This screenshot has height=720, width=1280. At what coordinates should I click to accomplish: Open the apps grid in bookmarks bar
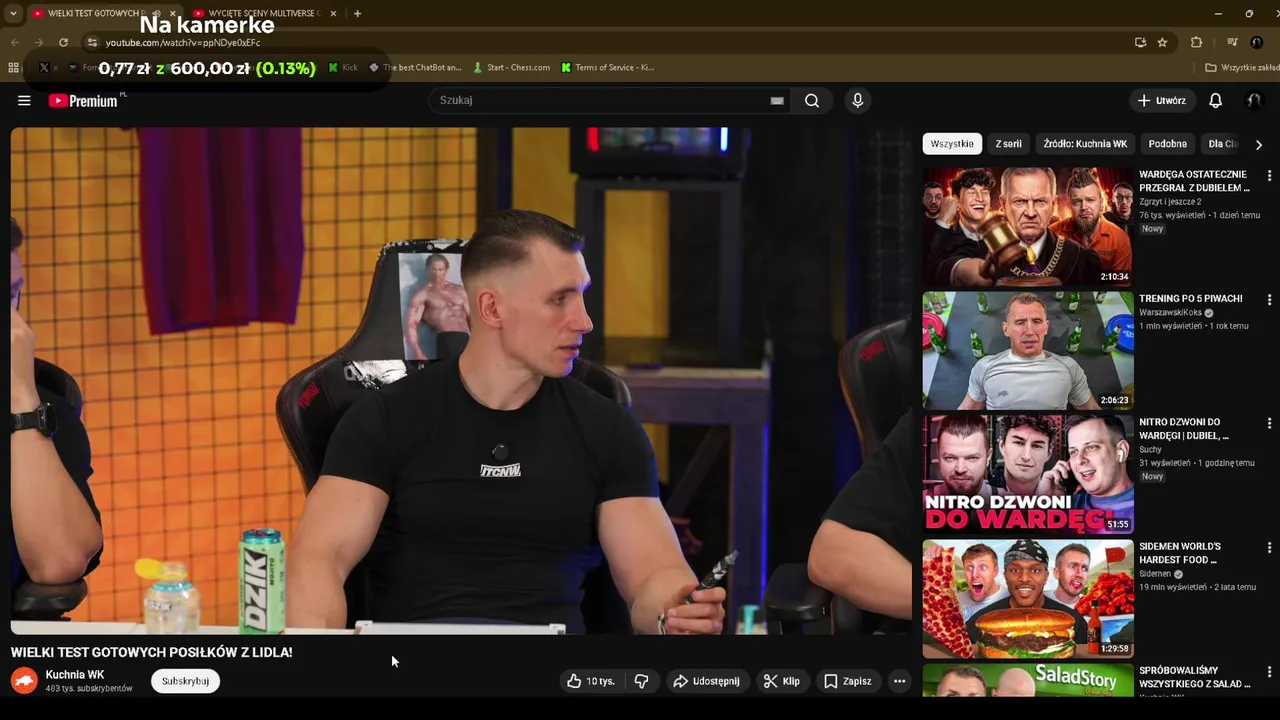[13, 67]
